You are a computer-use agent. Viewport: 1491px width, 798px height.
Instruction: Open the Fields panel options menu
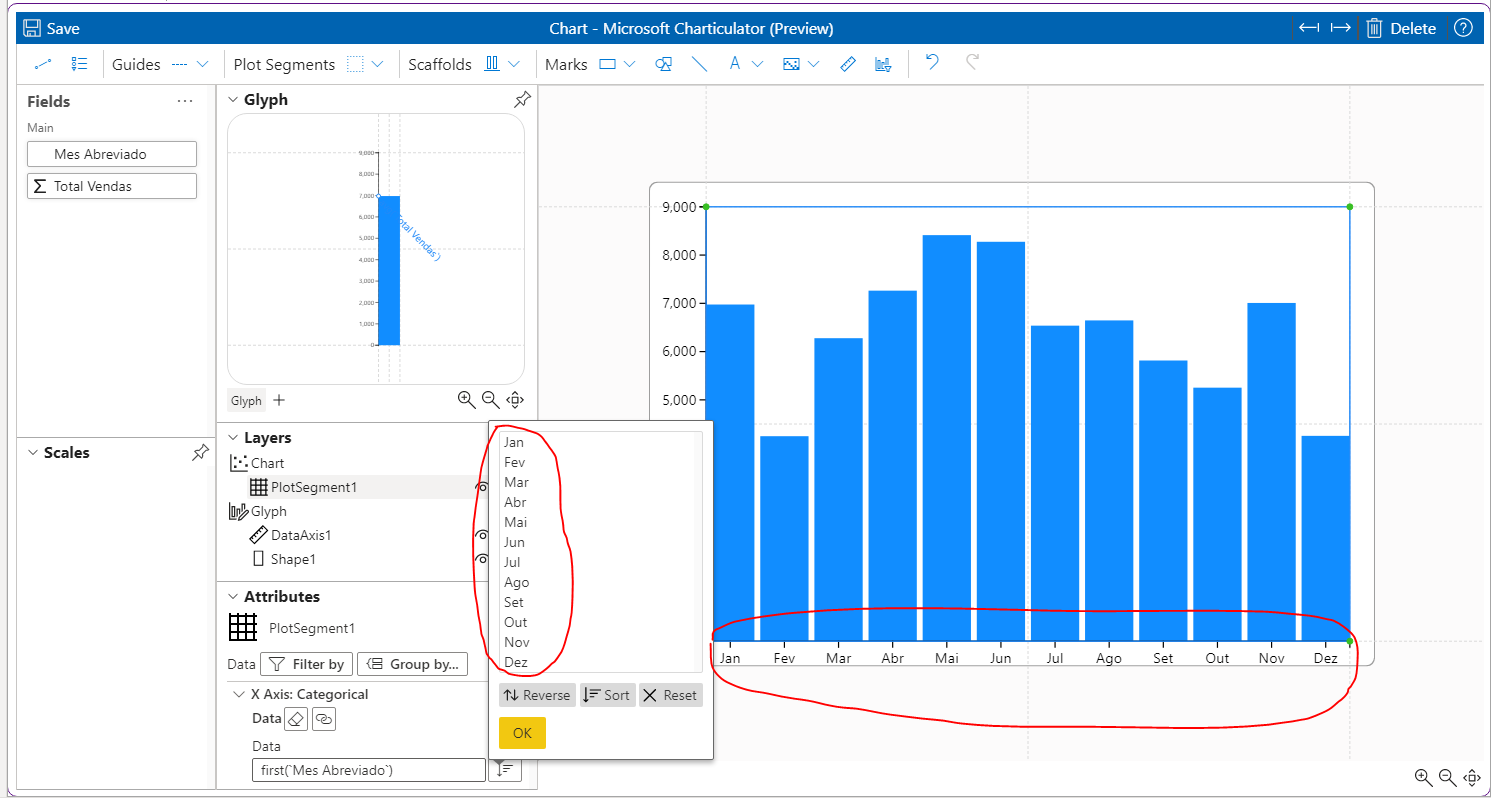coord(184,100)
